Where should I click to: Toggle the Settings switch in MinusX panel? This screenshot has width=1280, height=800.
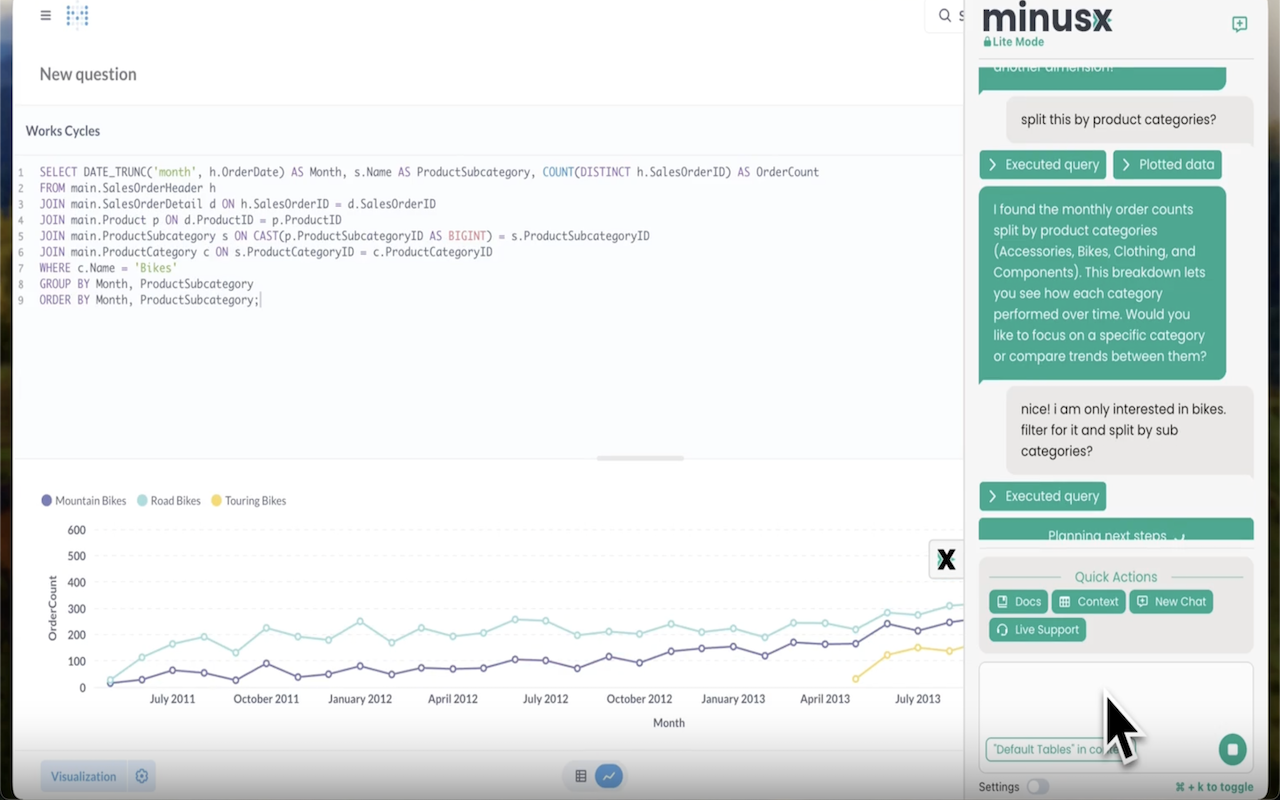coord(1038,787)
